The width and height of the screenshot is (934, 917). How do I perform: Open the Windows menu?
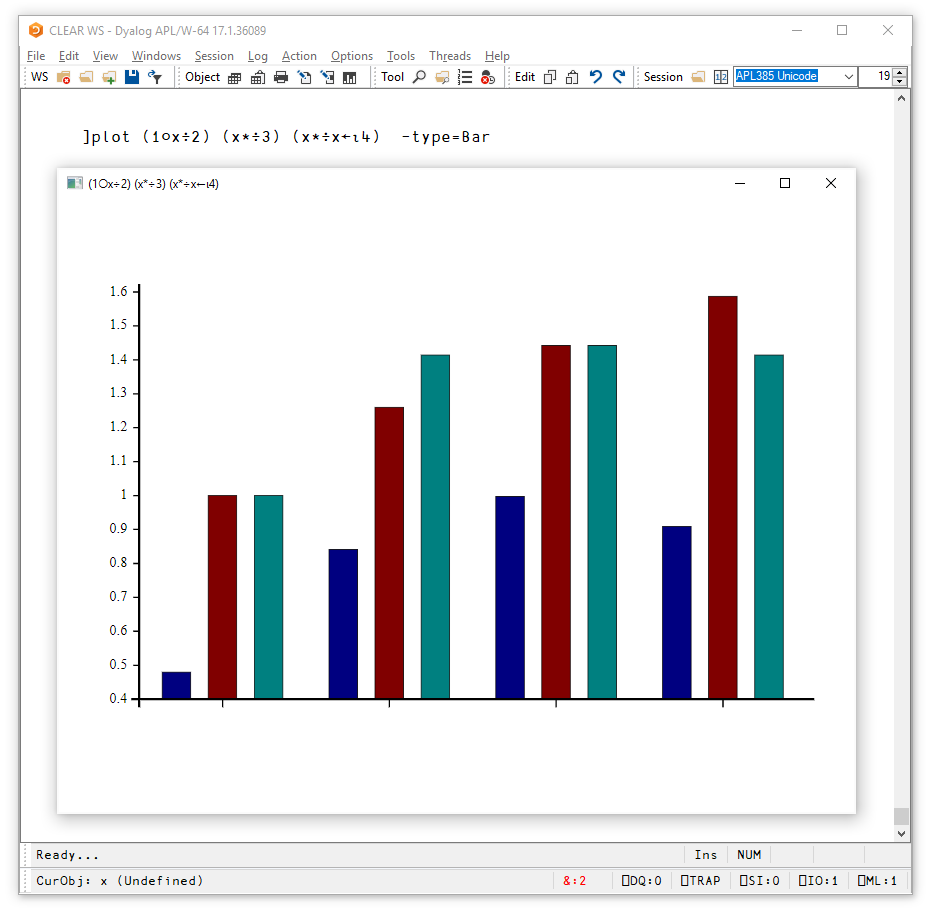pos(156,56)
